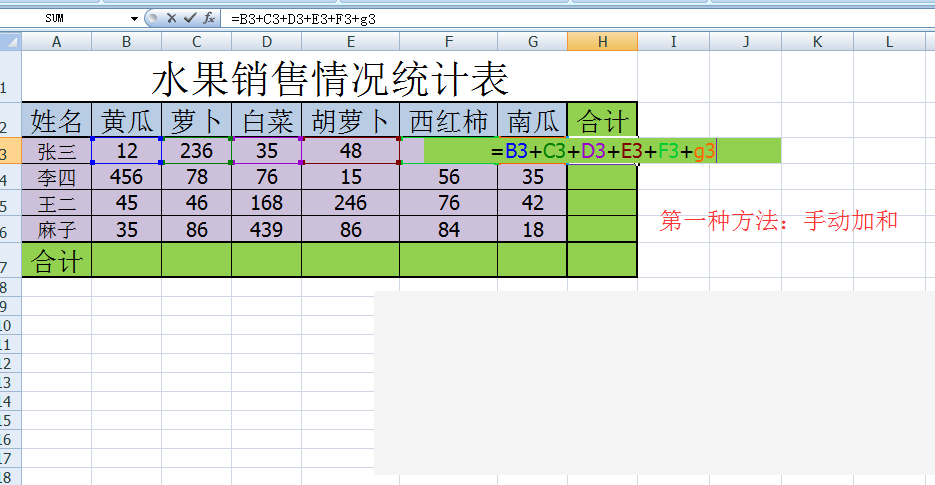Click cell C4 with value 78

[196, 177]
